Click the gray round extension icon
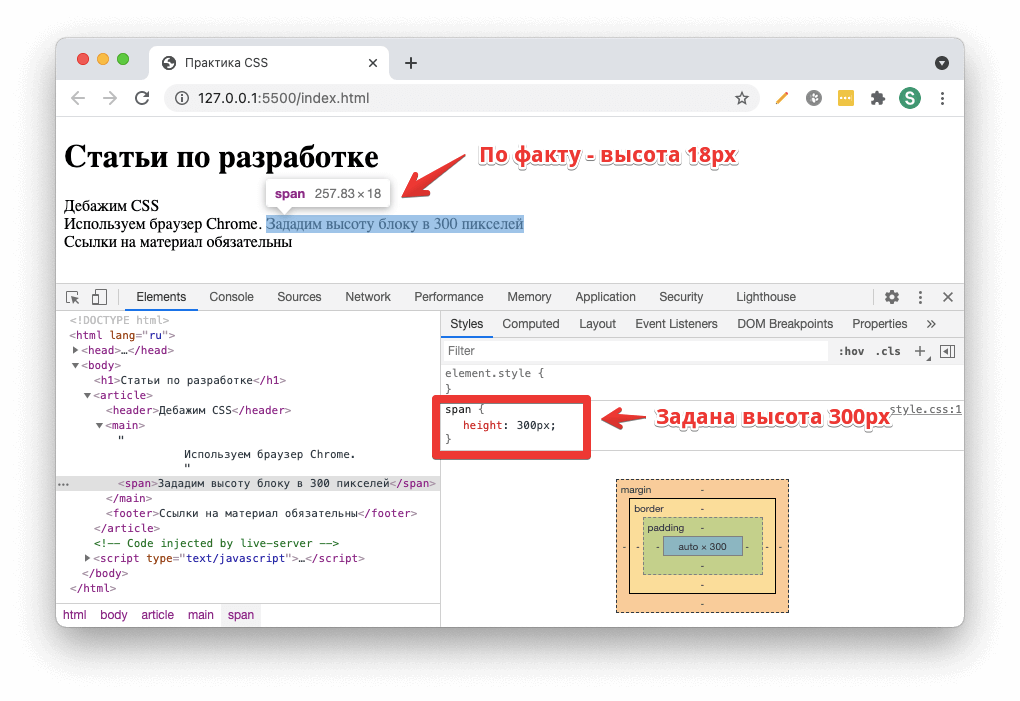1020x701 pixels. click(814, 98)
